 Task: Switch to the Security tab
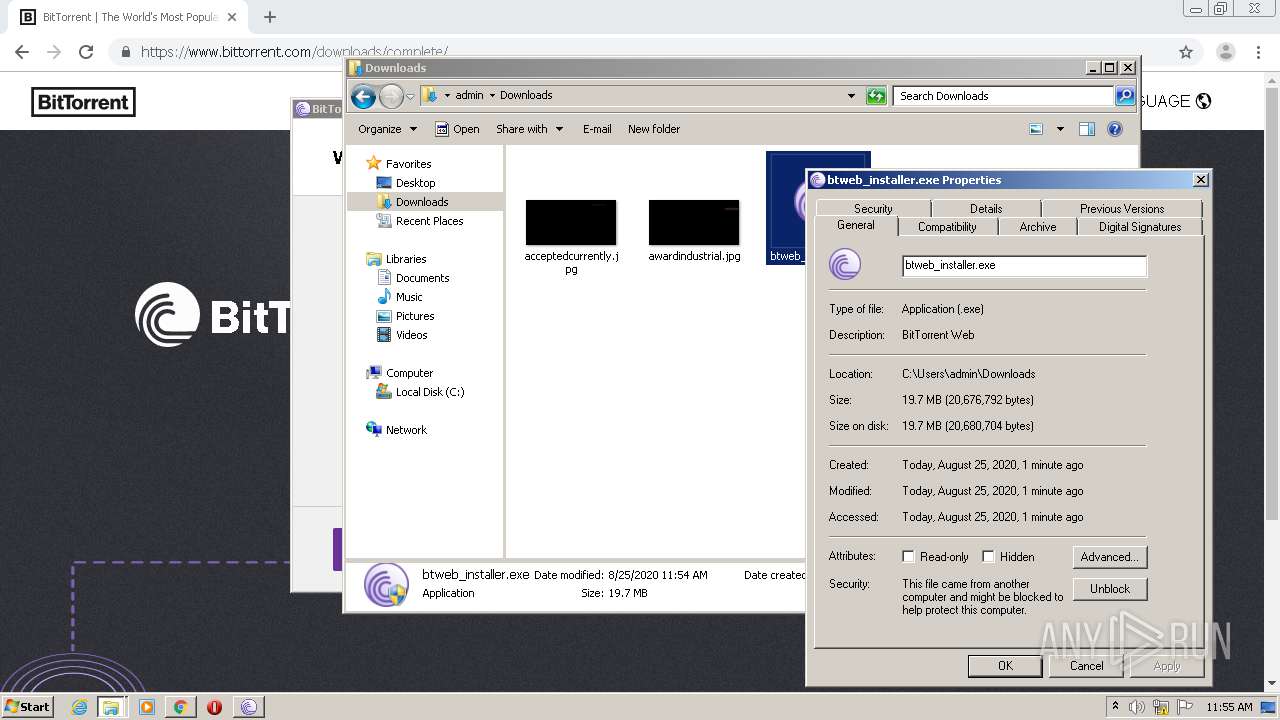[873, 208]
